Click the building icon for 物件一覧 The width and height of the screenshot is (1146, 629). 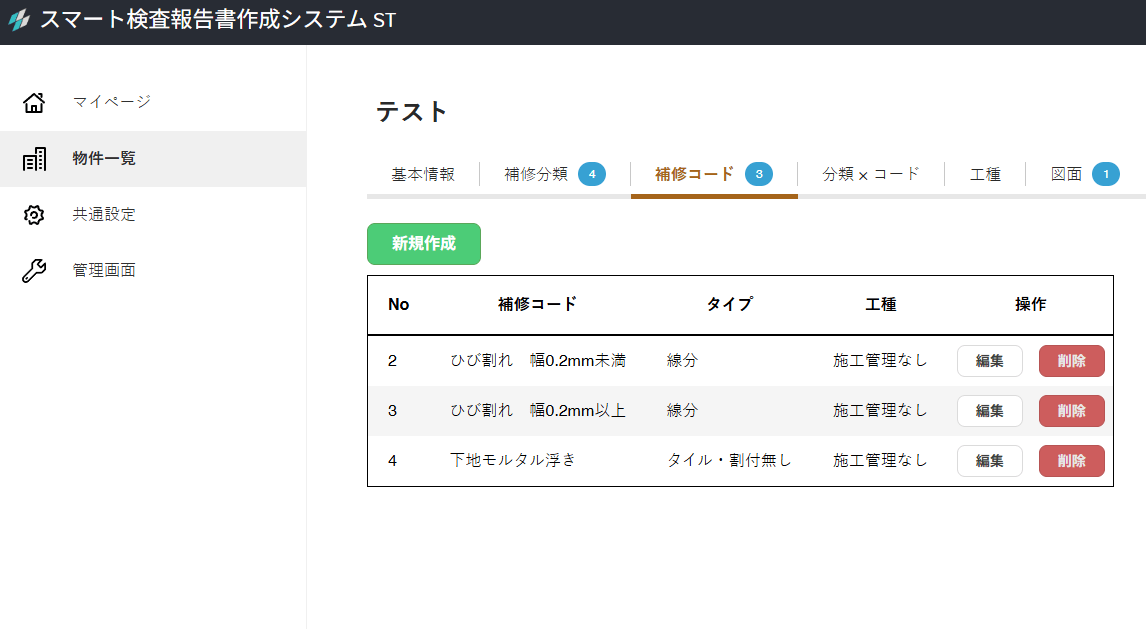34,158
